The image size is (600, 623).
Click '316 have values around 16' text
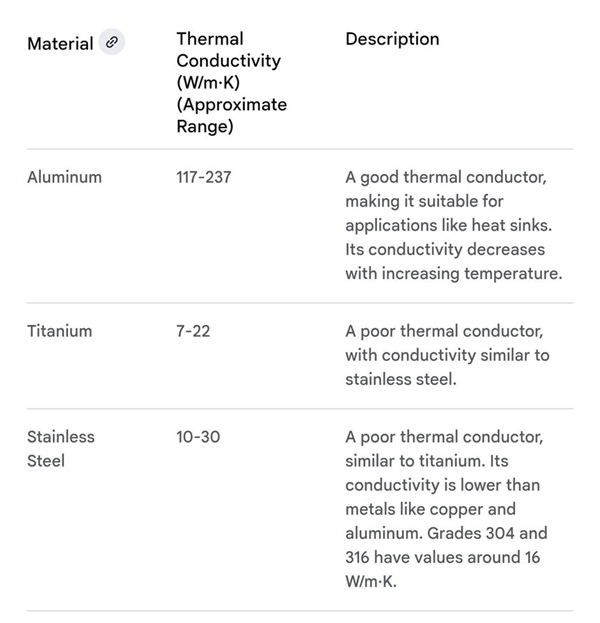click(442, 557)
